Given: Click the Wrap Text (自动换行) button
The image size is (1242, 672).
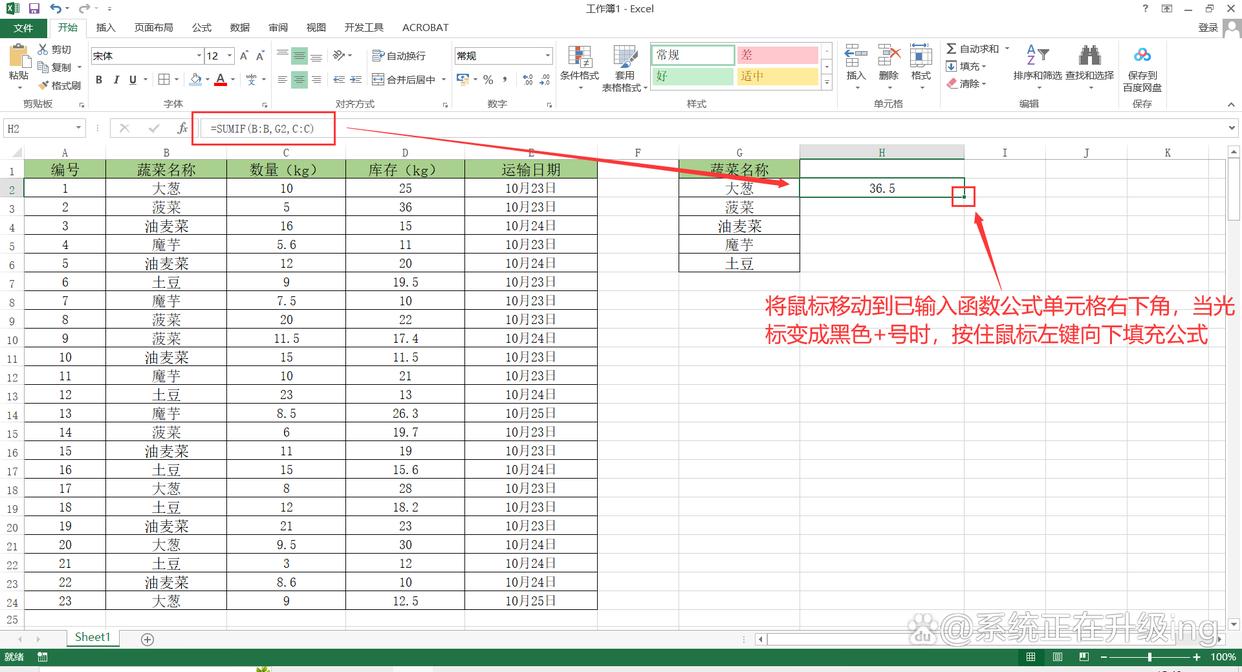Looking at the screenshot, I should (399, 56).
